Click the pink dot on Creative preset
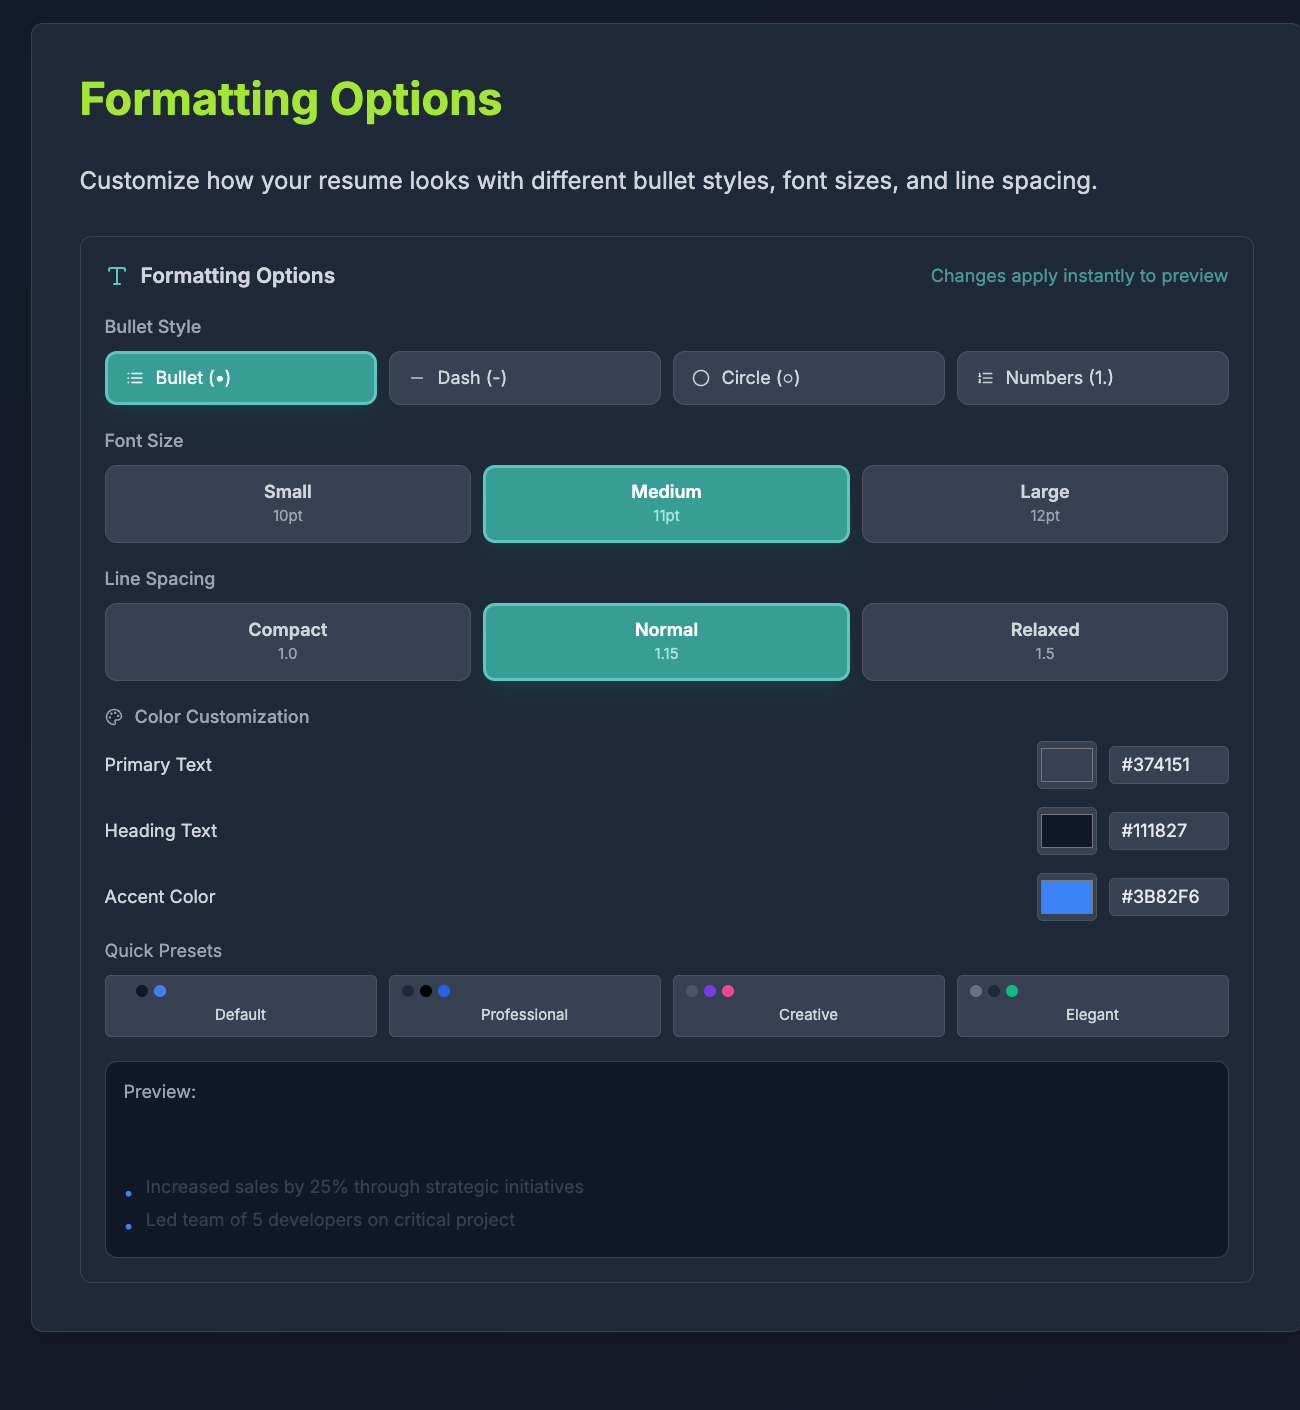The width and height of the screenshot is (1300, 1410). point(726,991)
